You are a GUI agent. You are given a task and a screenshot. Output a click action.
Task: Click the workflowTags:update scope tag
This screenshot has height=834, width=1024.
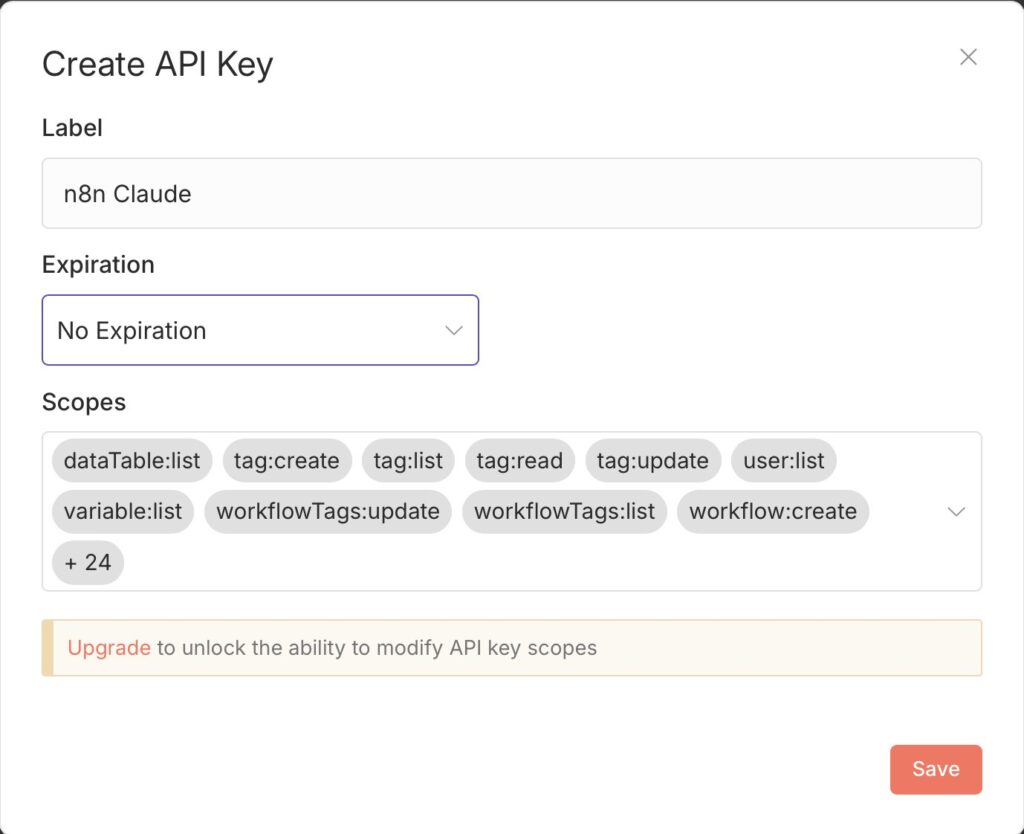[328, 511]
